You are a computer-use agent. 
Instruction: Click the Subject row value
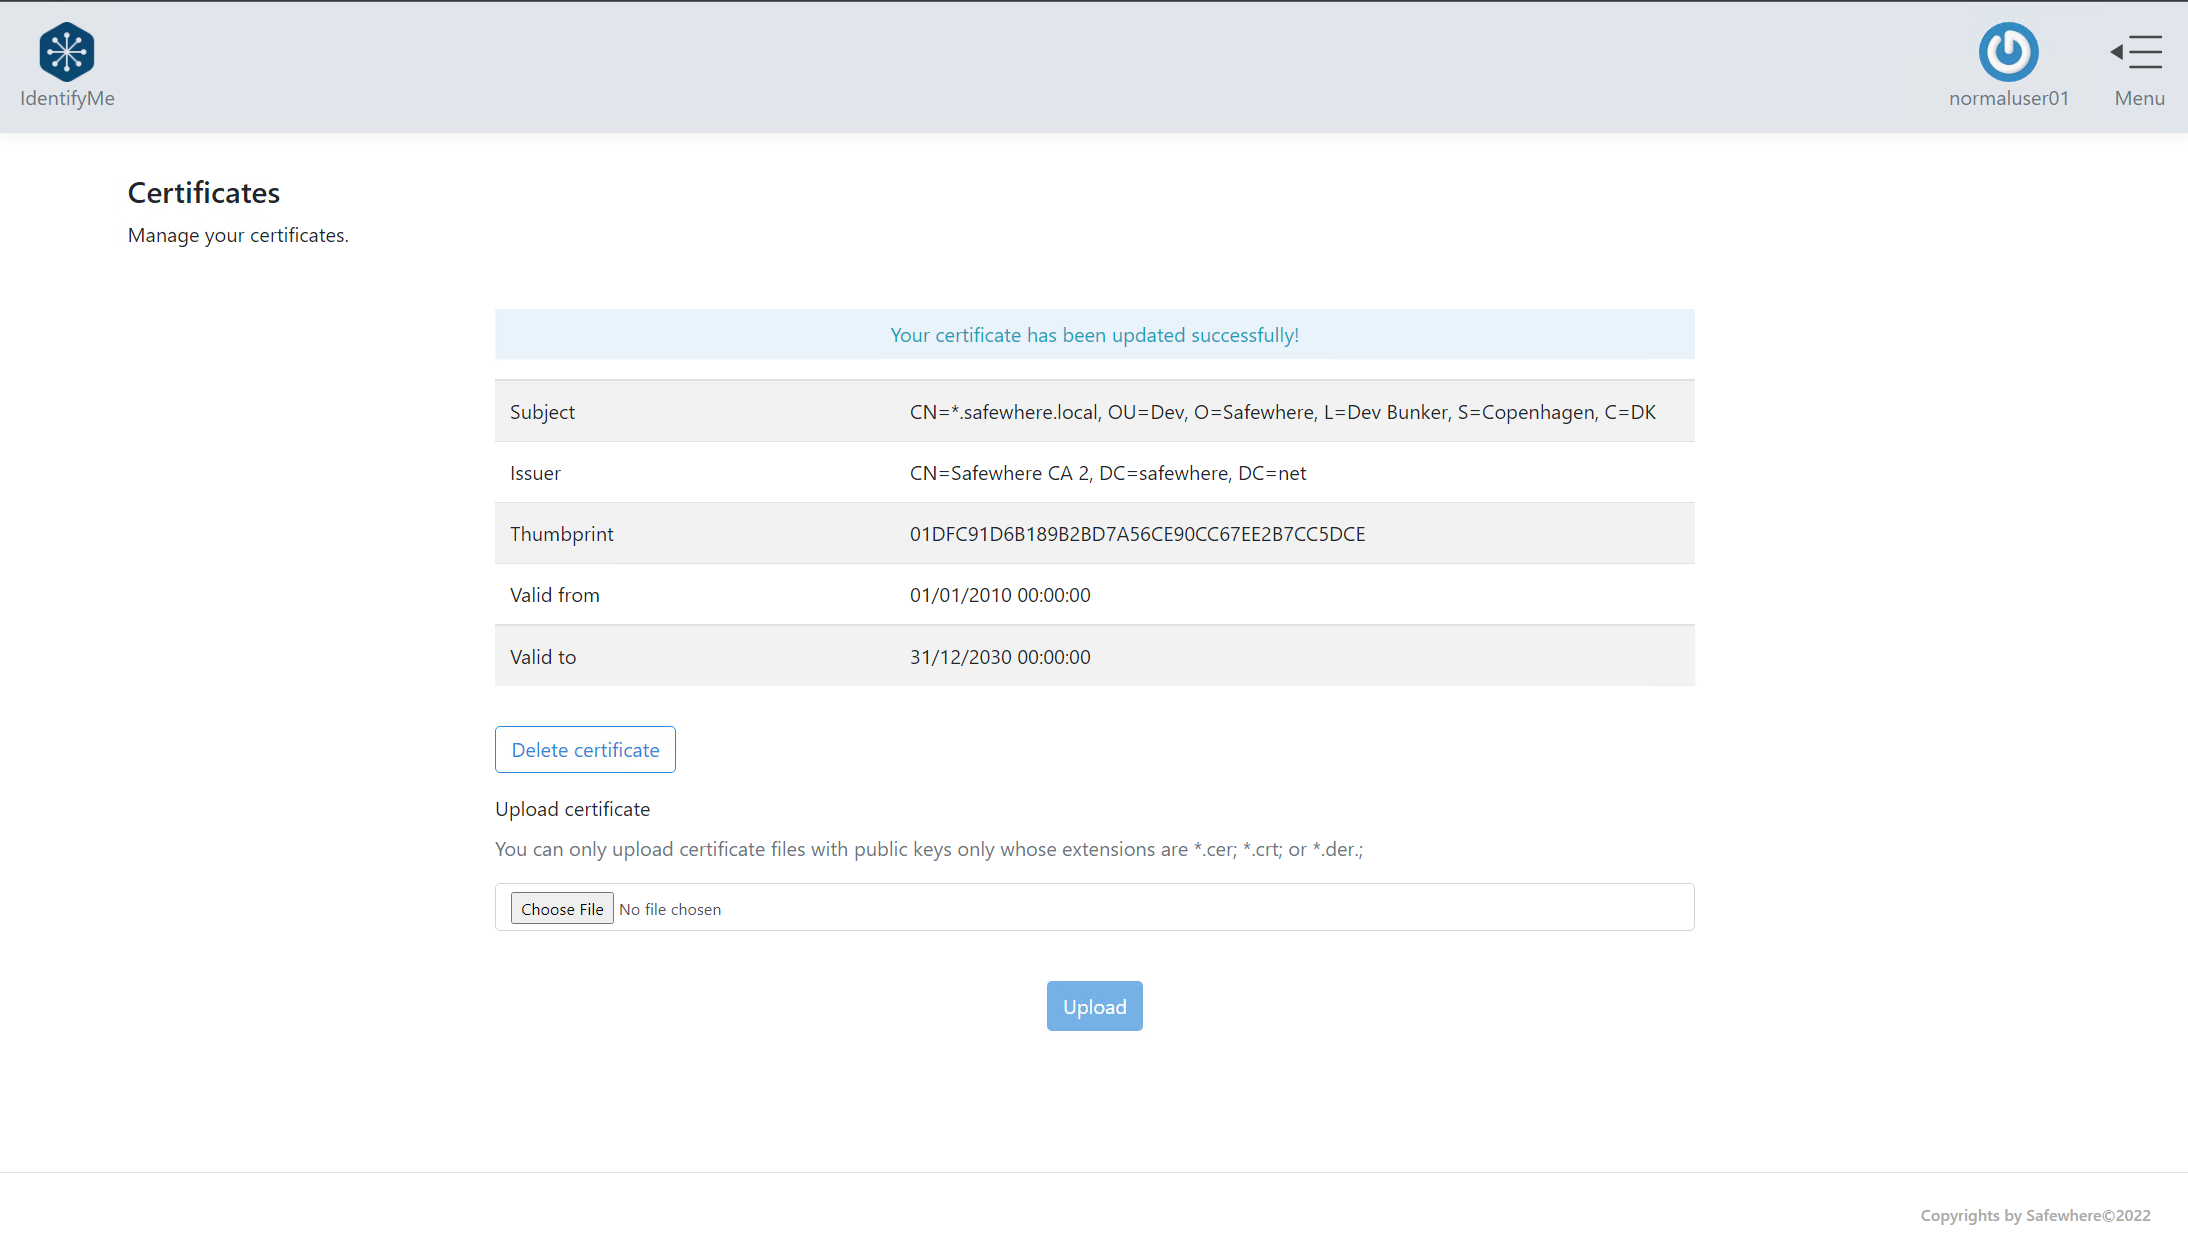tap(1282, 412)
